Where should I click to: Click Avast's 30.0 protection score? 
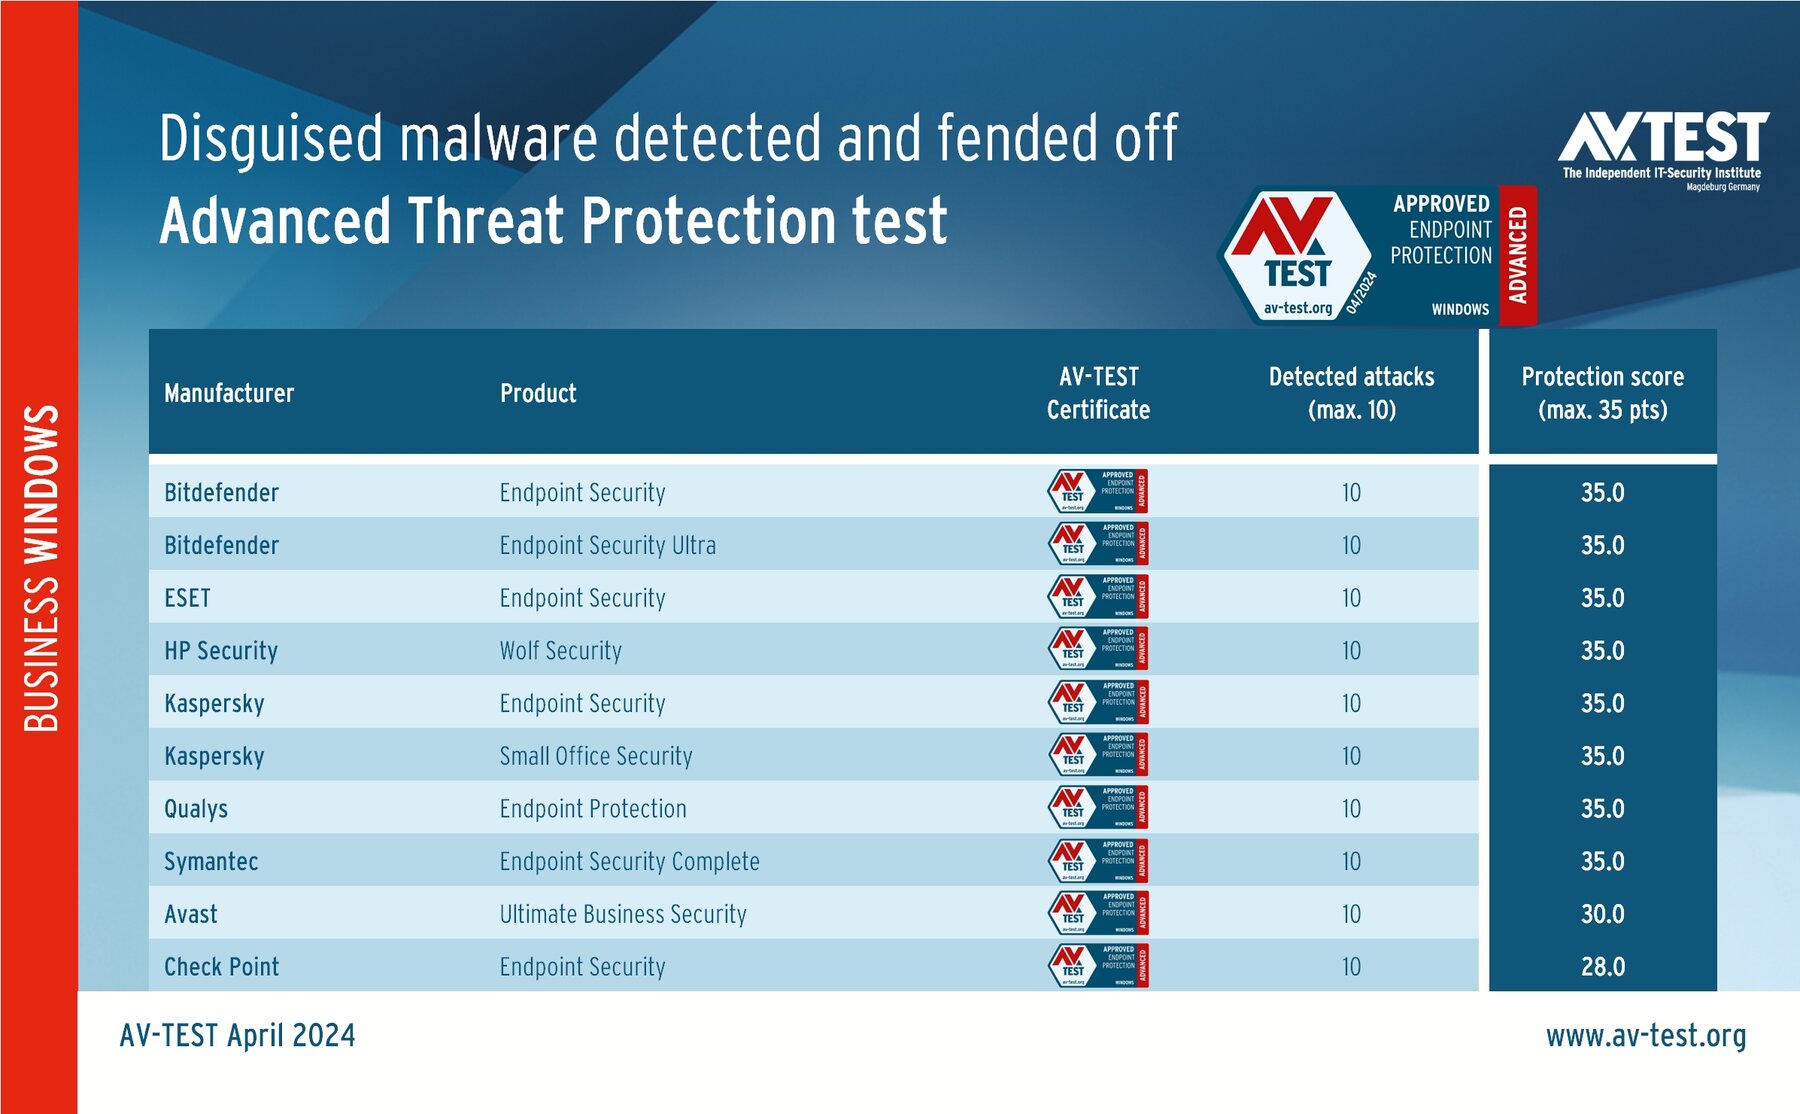pos(1602,914)
